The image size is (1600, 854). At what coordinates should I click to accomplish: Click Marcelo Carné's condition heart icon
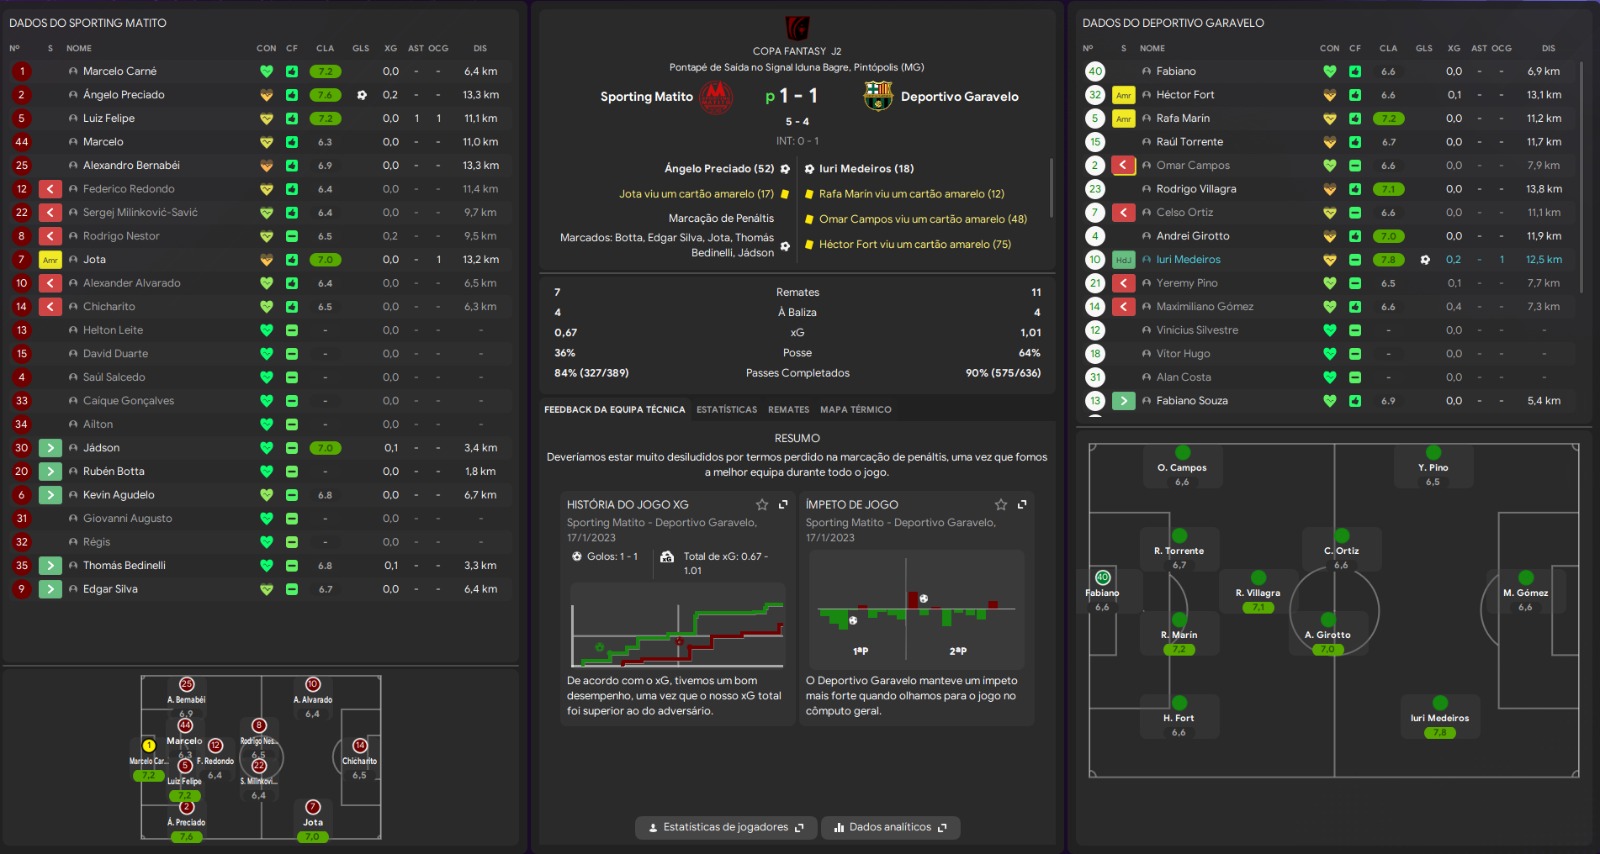point(266,72)
